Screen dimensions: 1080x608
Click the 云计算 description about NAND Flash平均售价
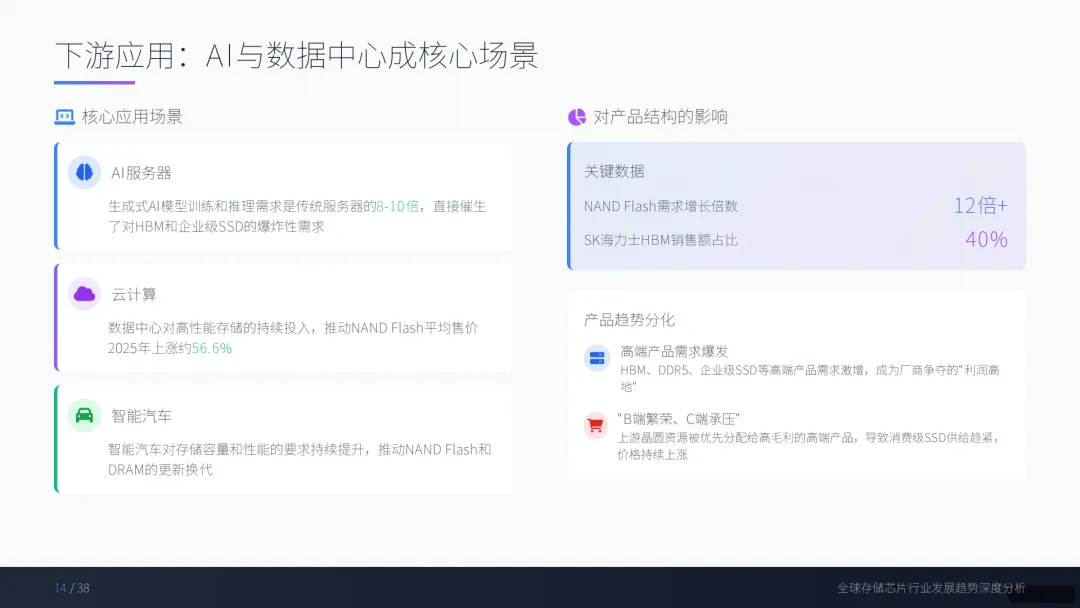pyautogui.click(x=293, y=338)
